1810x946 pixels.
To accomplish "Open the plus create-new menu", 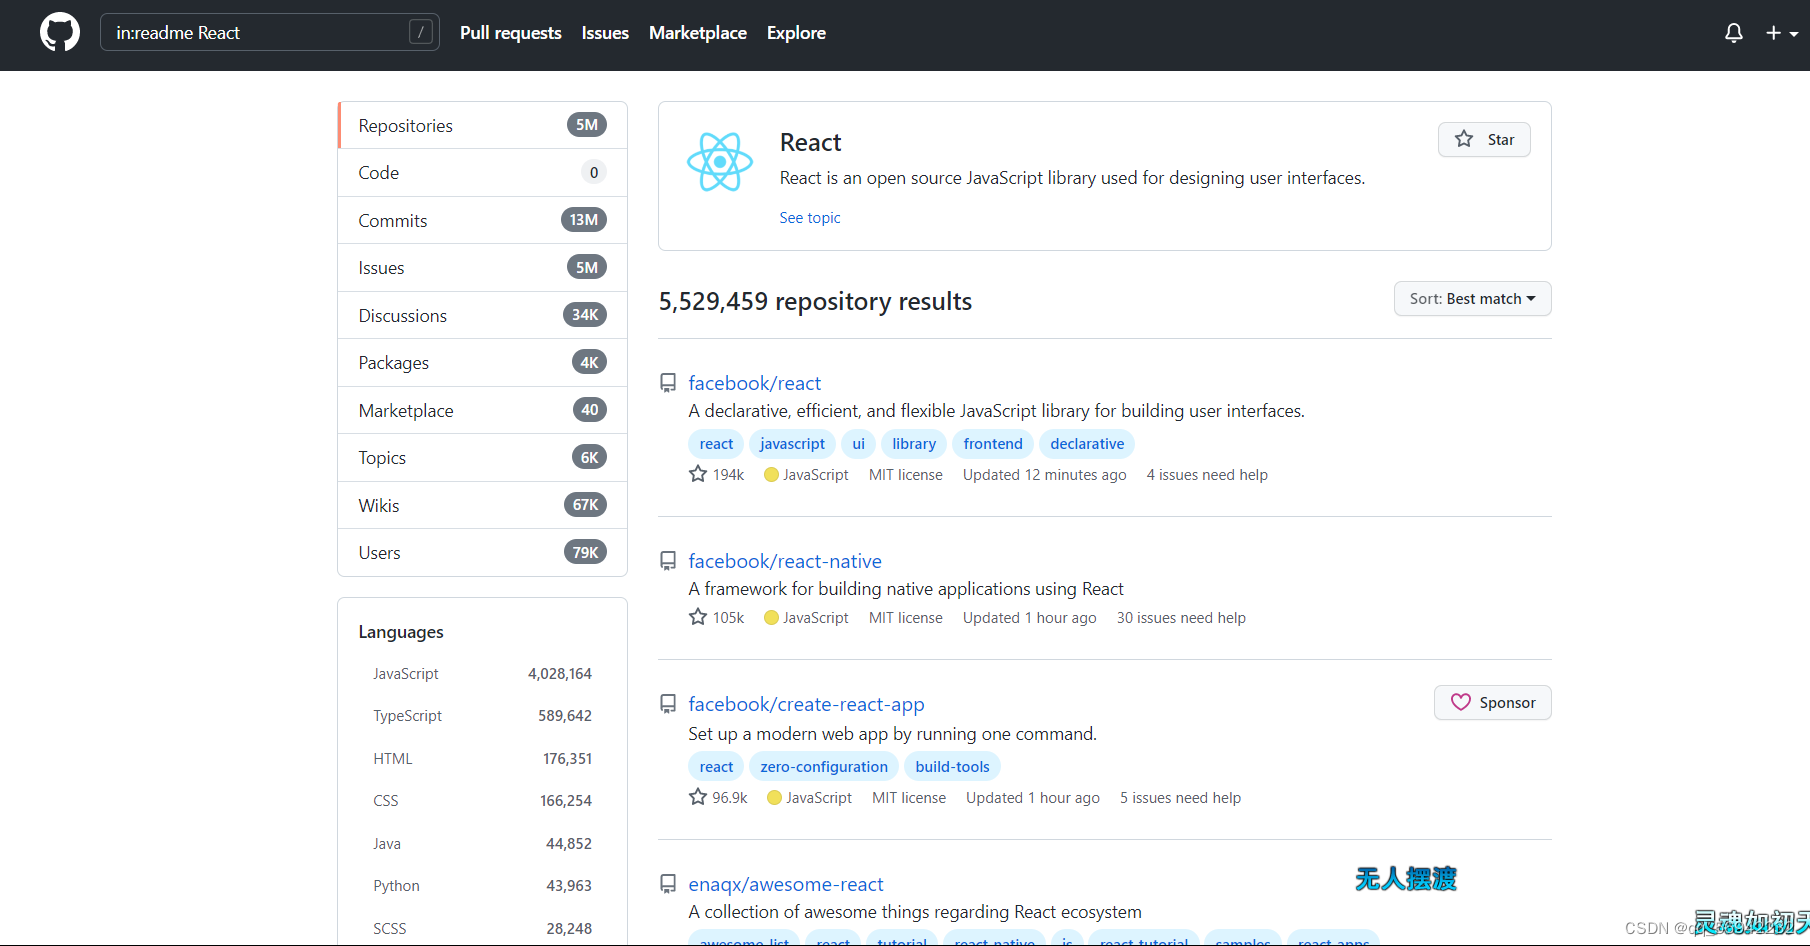I will click(1781, 33).
